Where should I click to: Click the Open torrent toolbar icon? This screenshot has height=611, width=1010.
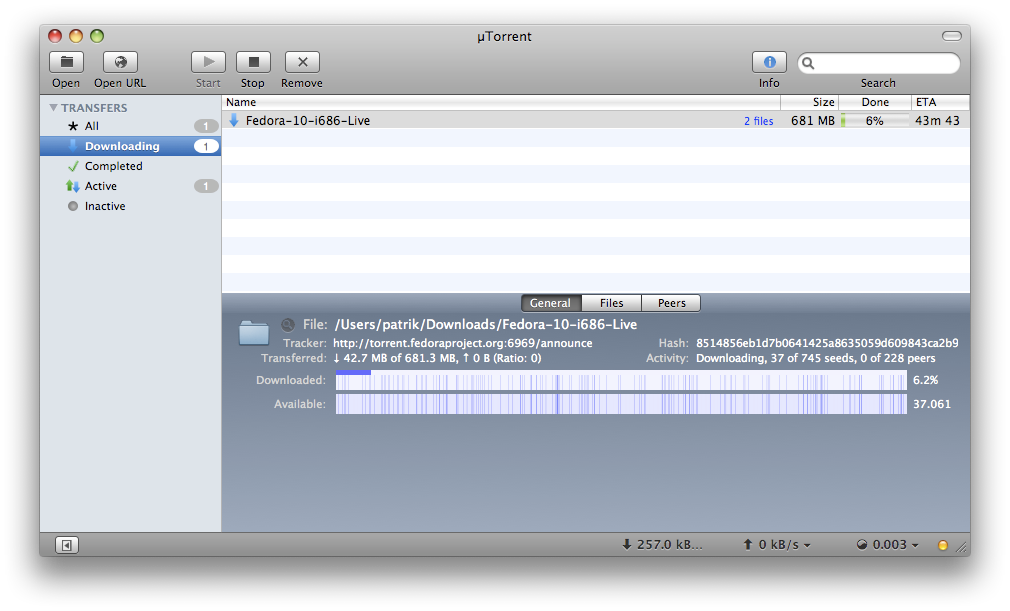[x=66, y=62]
